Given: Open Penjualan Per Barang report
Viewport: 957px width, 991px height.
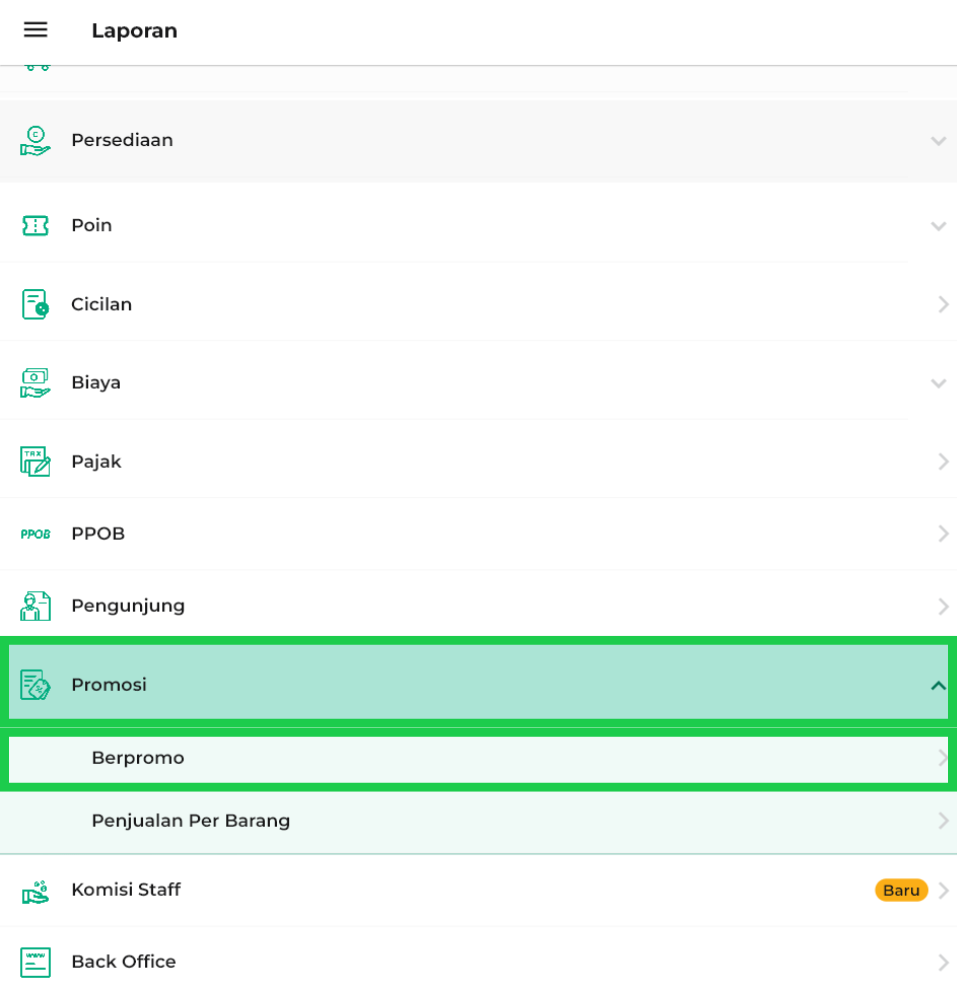Looking at the screenshot, I should (191, 821).
